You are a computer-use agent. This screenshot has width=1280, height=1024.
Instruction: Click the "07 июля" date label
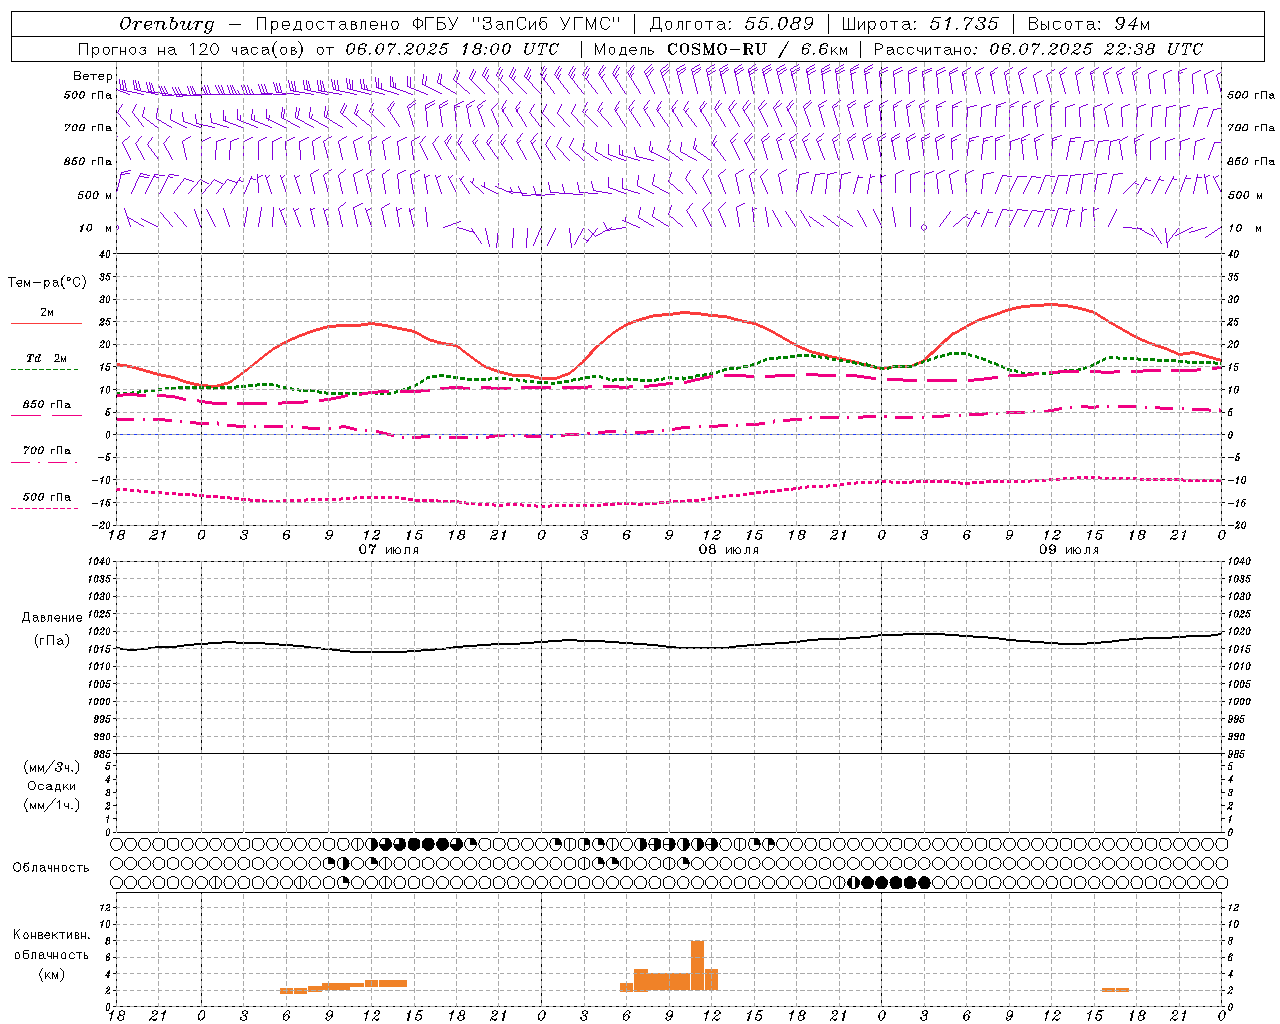tap(389, 550)
